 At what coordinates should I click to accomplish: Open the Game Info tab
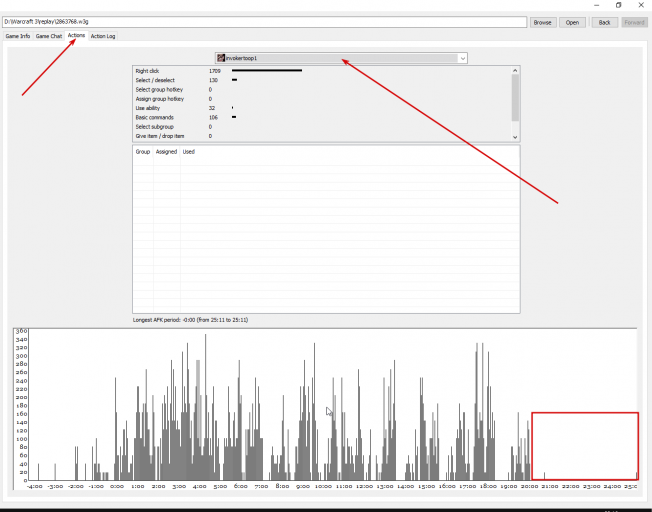tap(18, 36)
